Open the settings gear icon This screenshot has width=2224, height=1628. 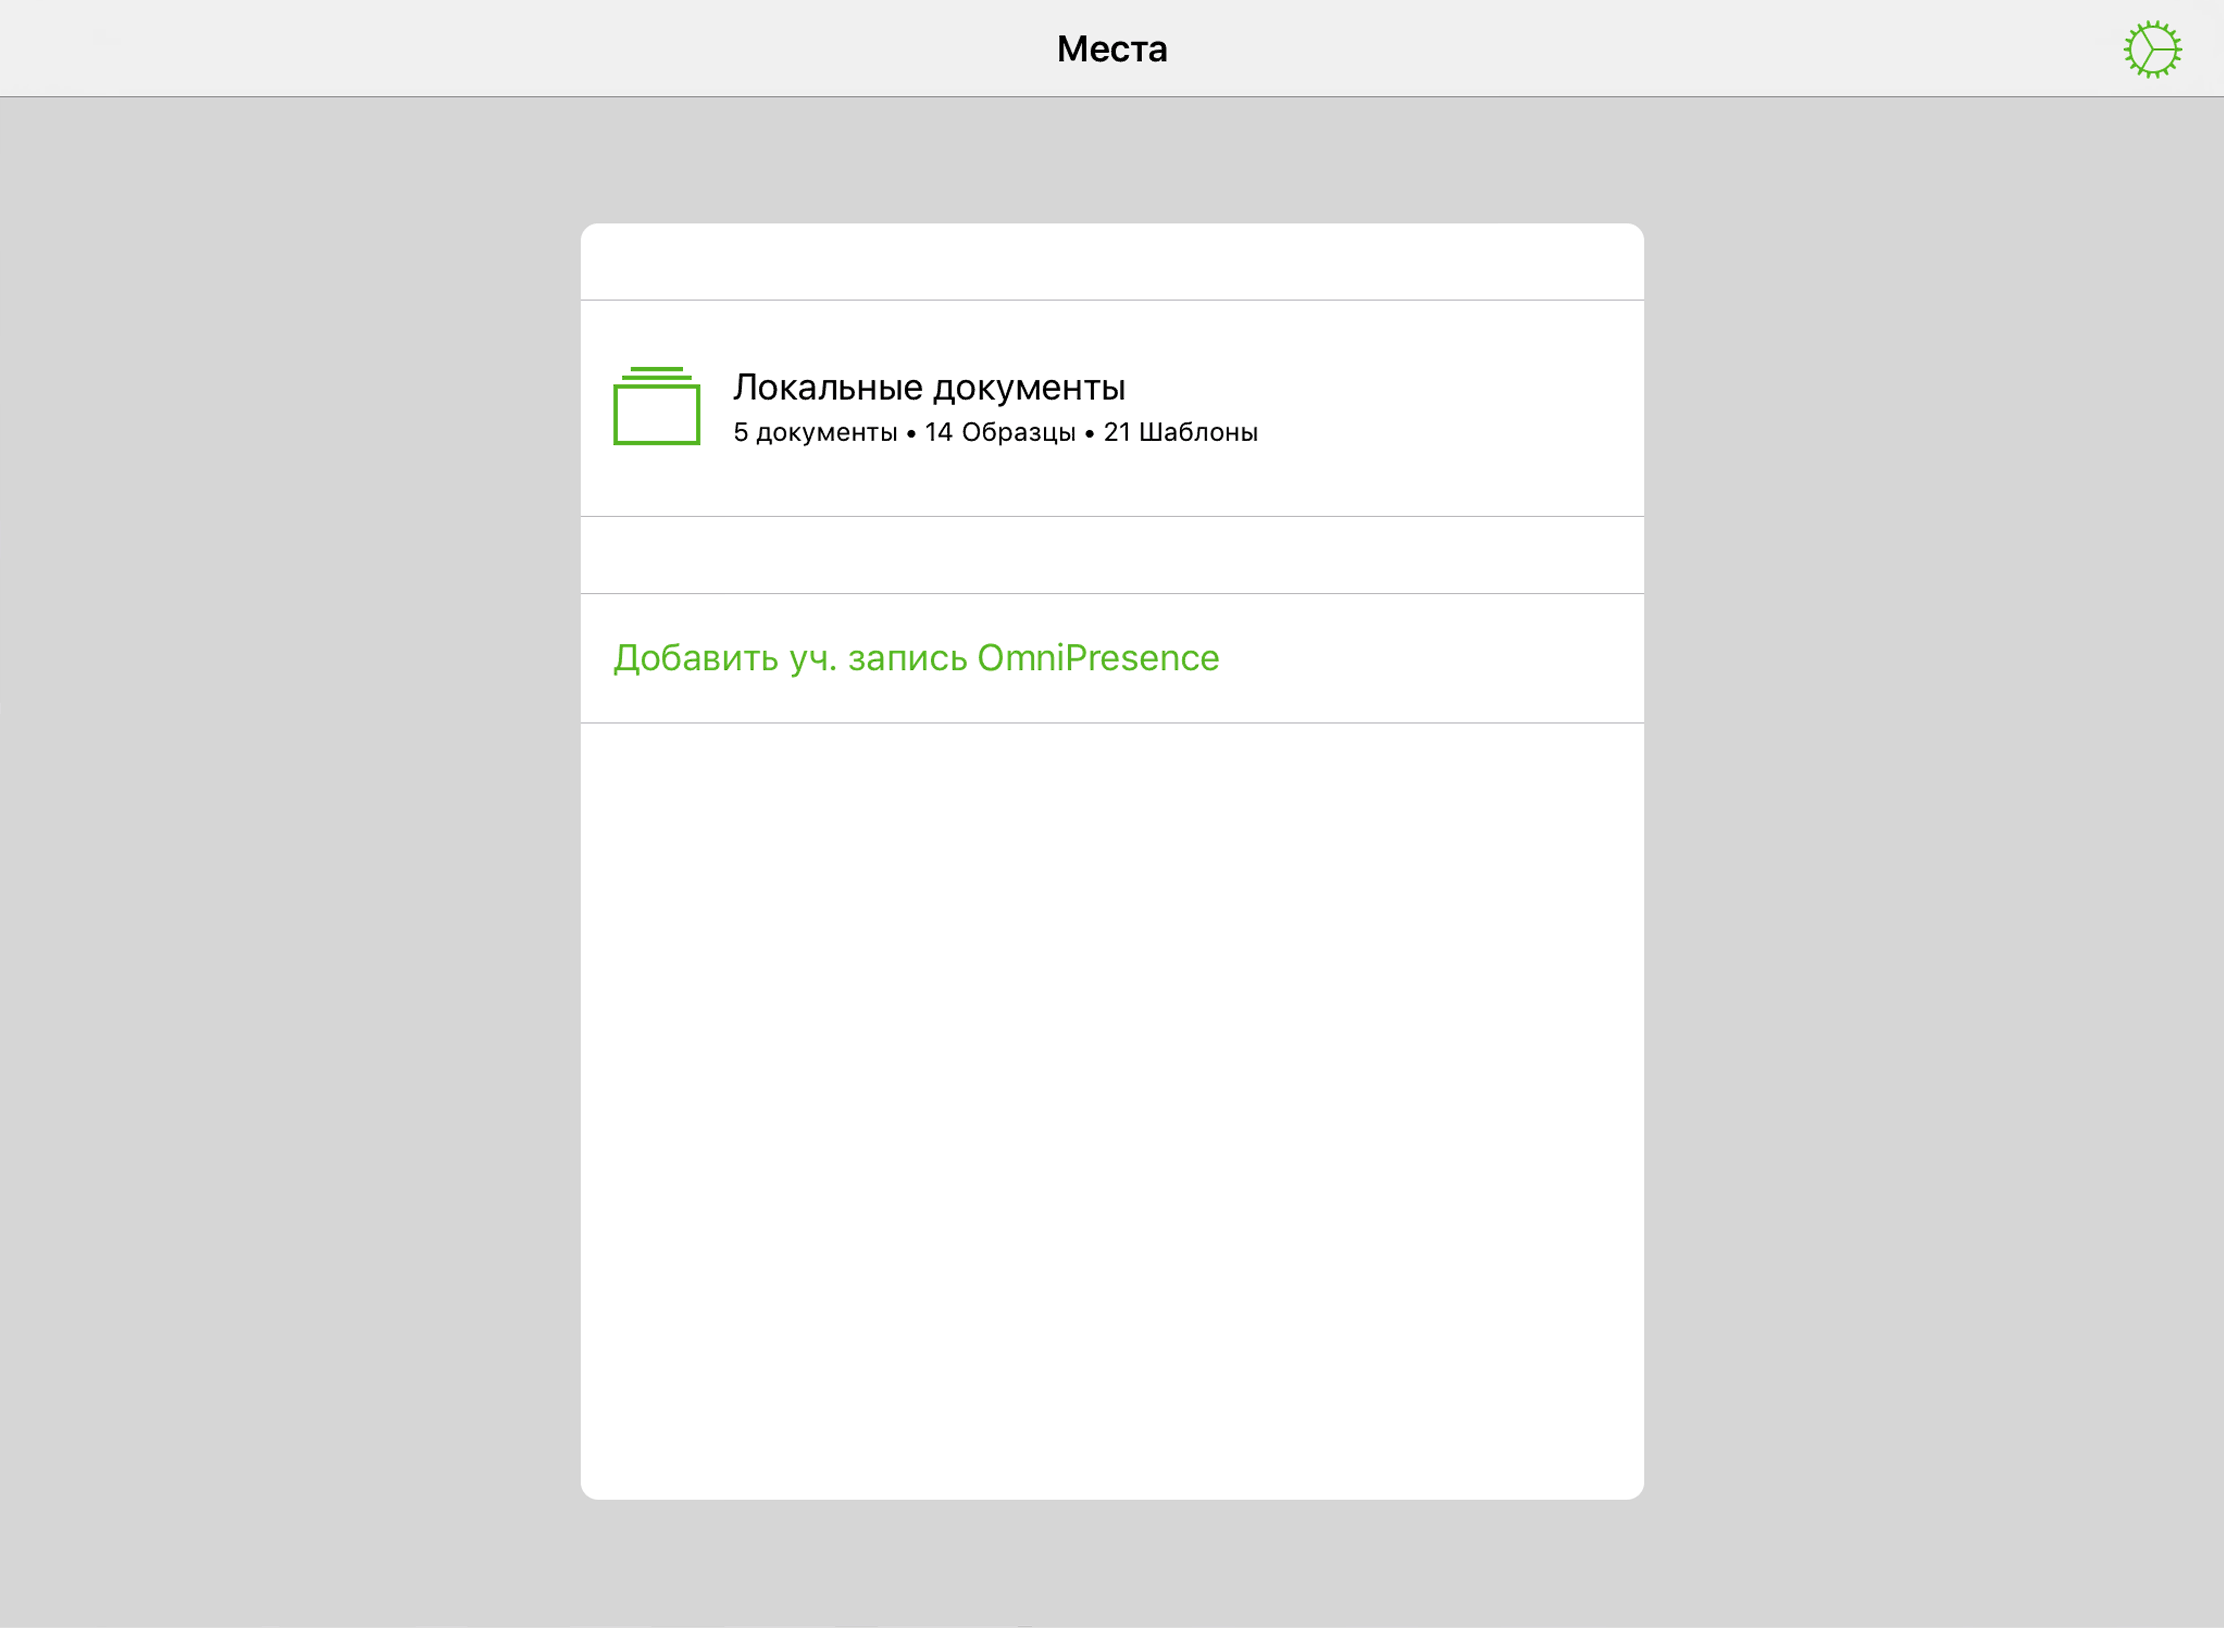pyautogui.click(x=2152, y=49)
